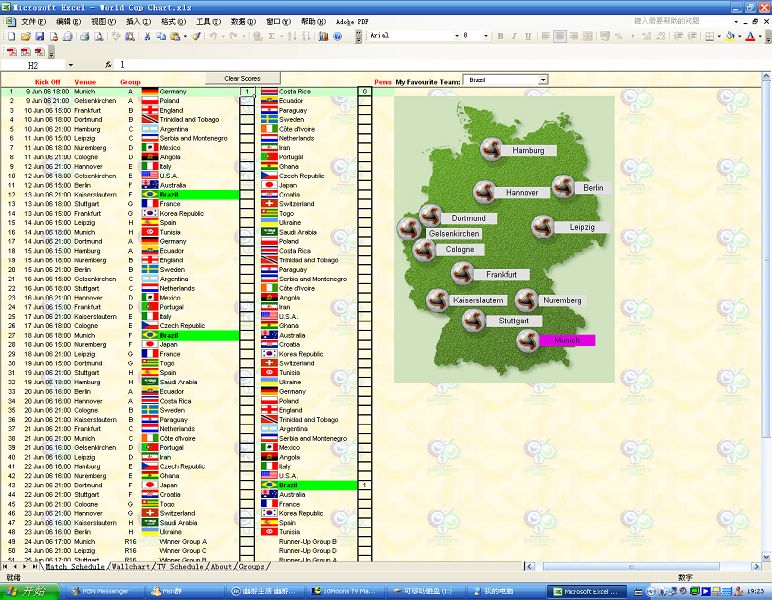772x600 pixels.
Task: Click the Increase Decimal icon
Action: pyautogui.click(x=646, y=36)
